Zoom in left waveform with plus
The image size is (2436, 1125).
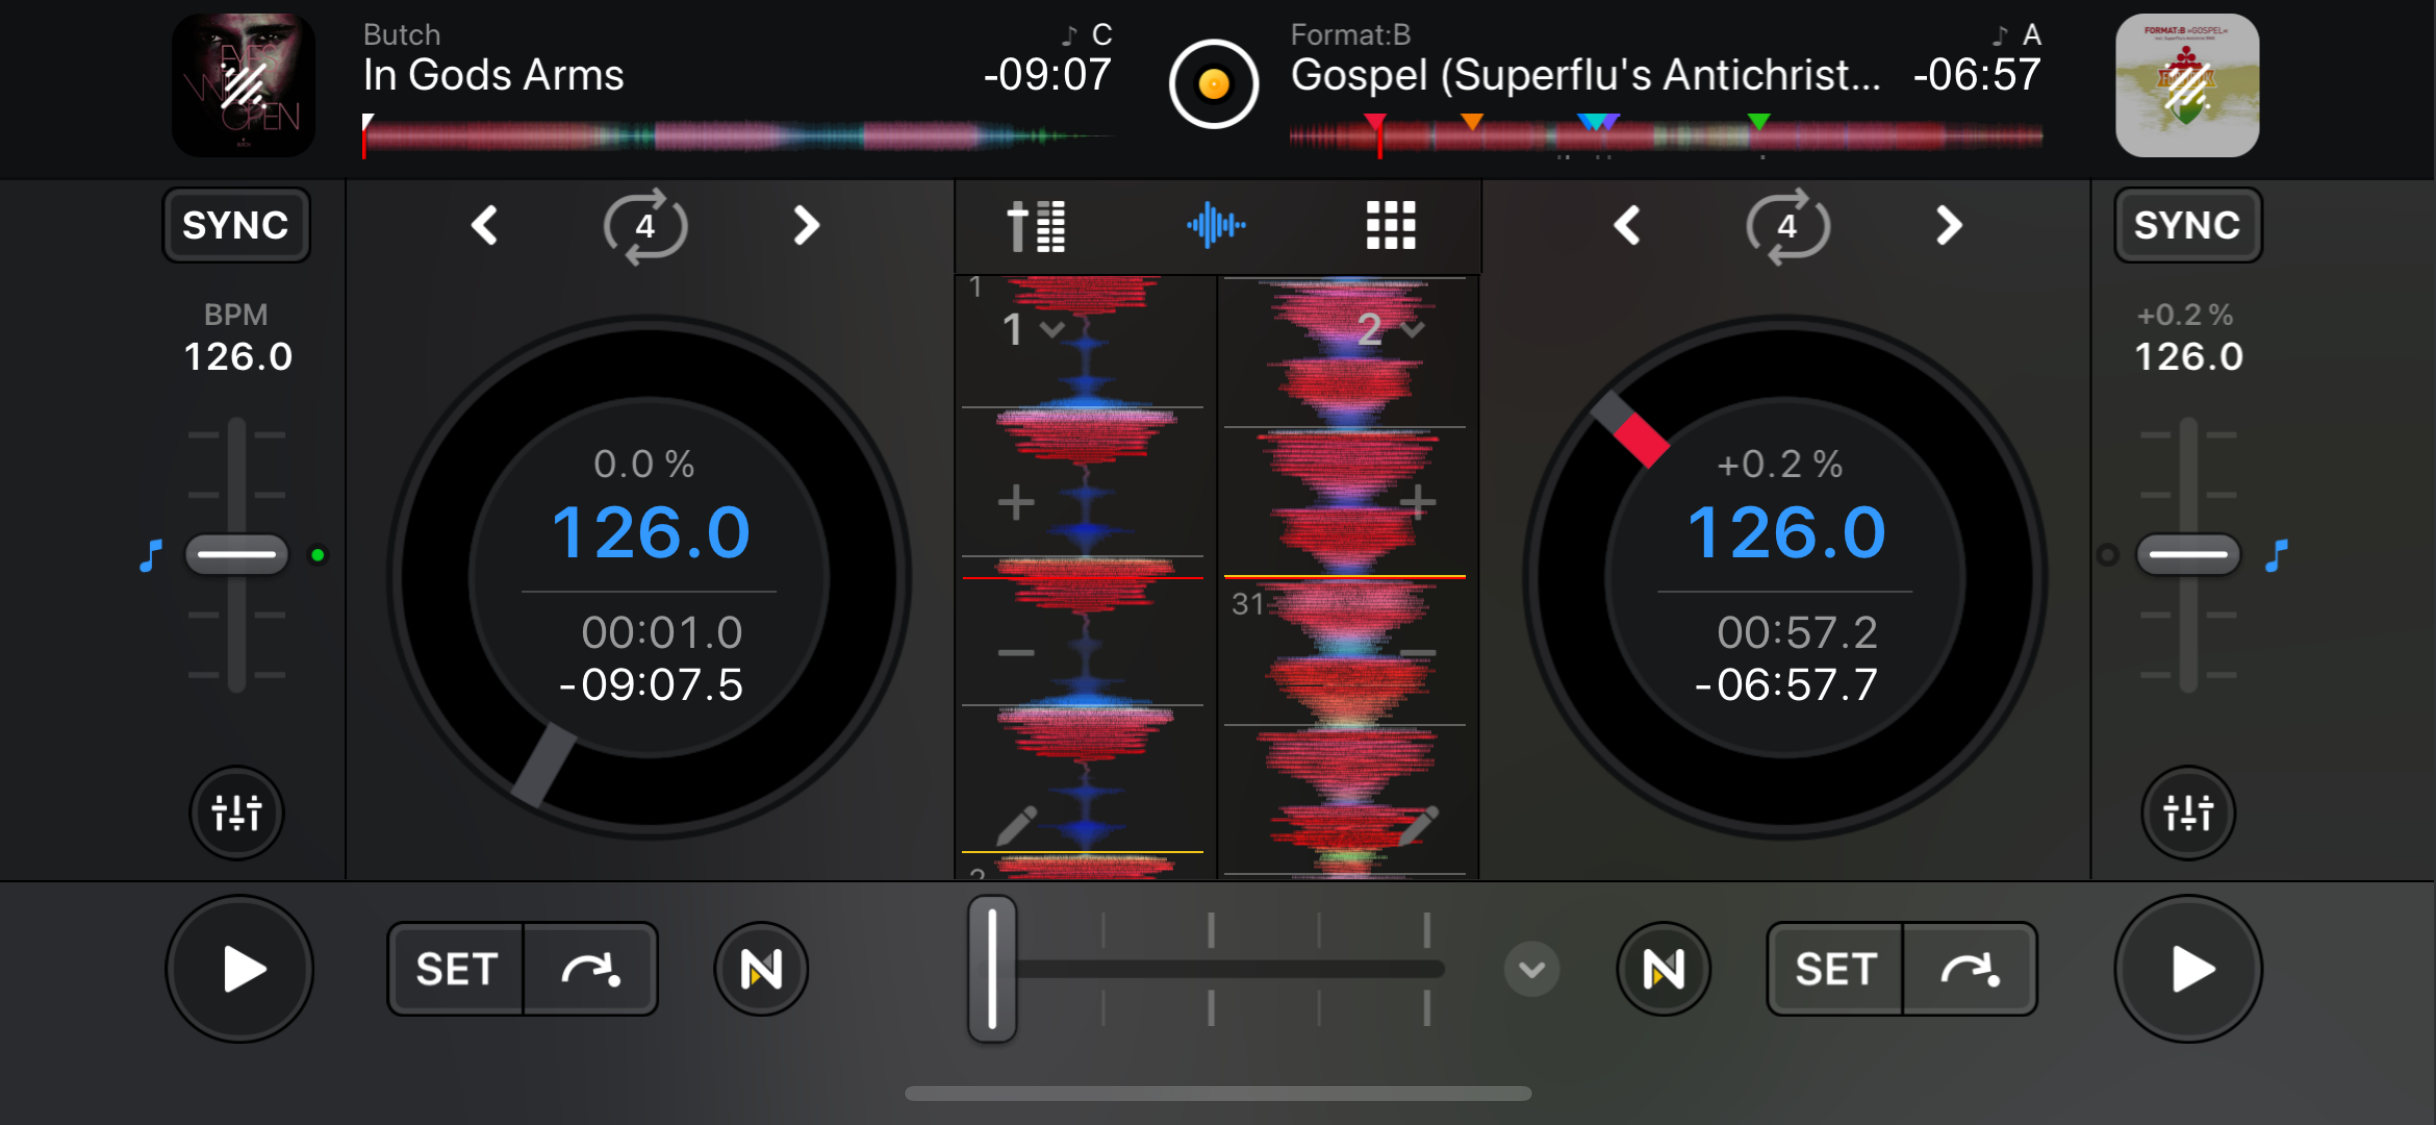point(1016,502)
